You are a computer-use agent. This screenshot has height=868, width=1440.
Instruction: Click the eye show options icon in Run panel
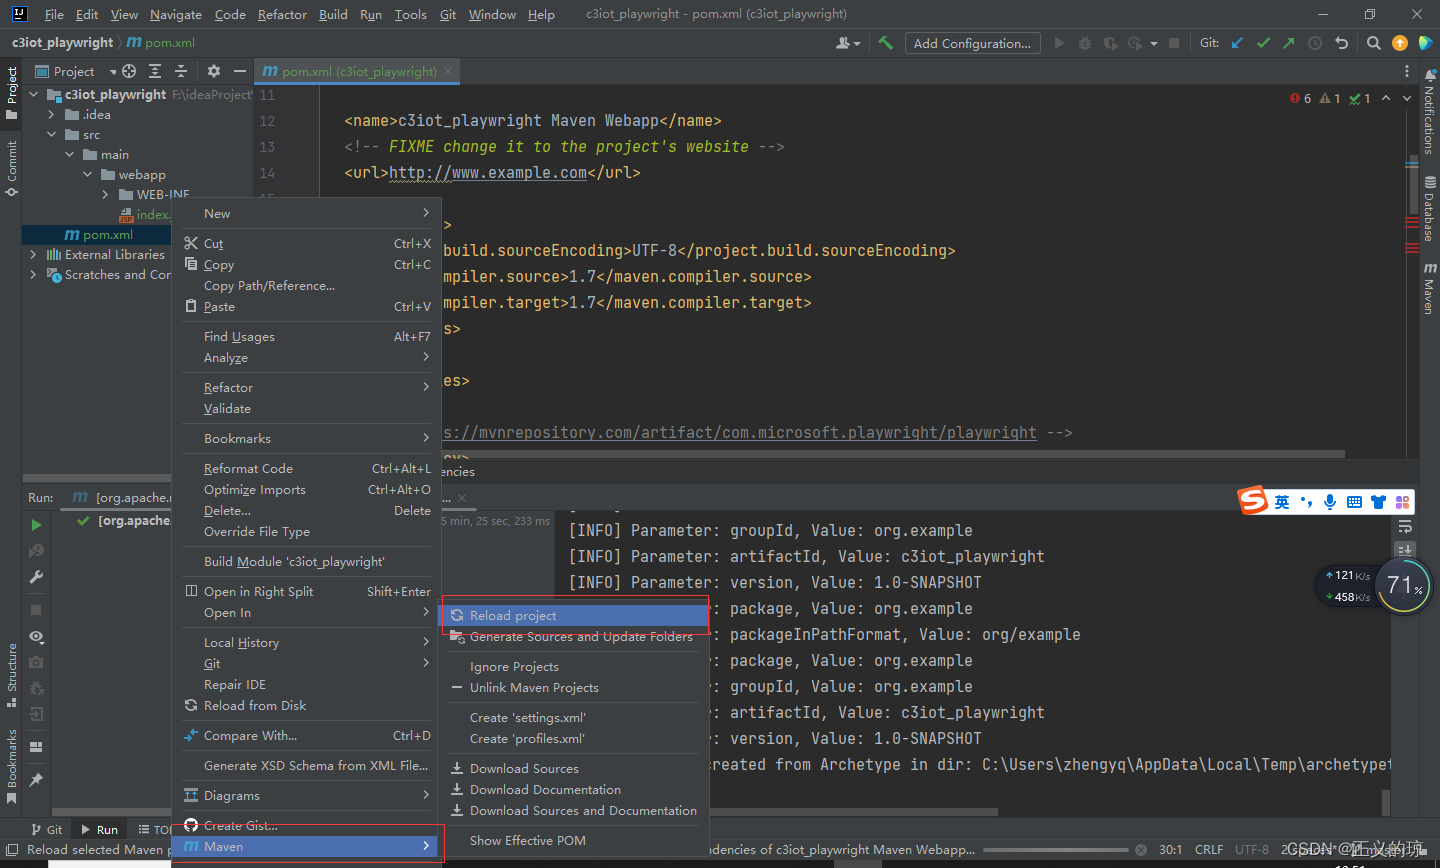click(x=36, y=637)
